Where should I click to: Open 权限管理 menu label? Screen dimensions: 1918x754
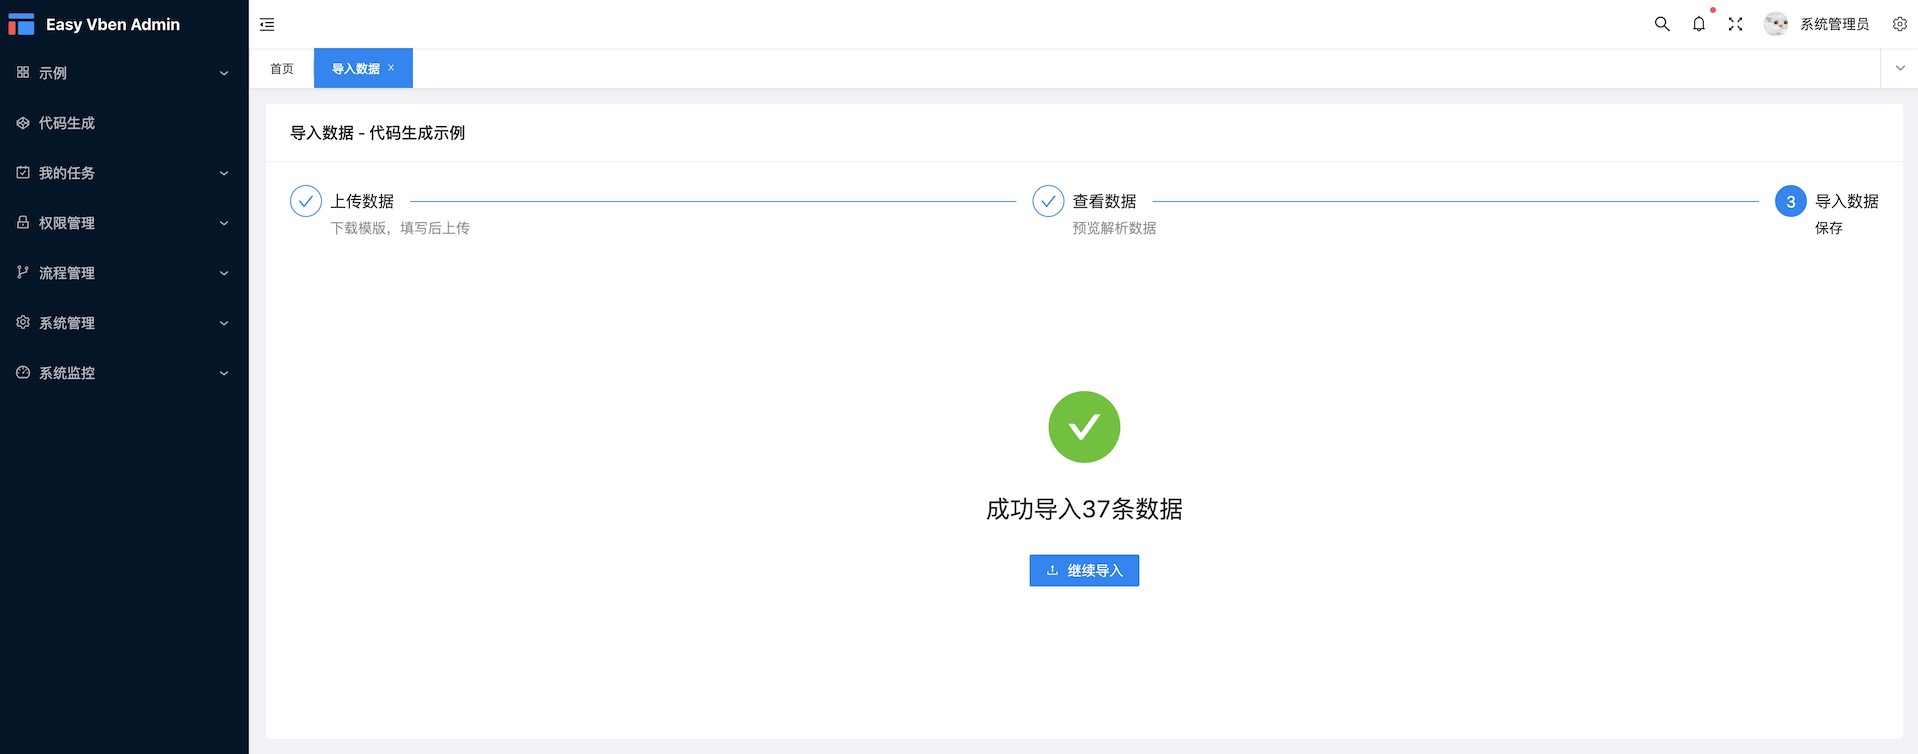[67, 223]
